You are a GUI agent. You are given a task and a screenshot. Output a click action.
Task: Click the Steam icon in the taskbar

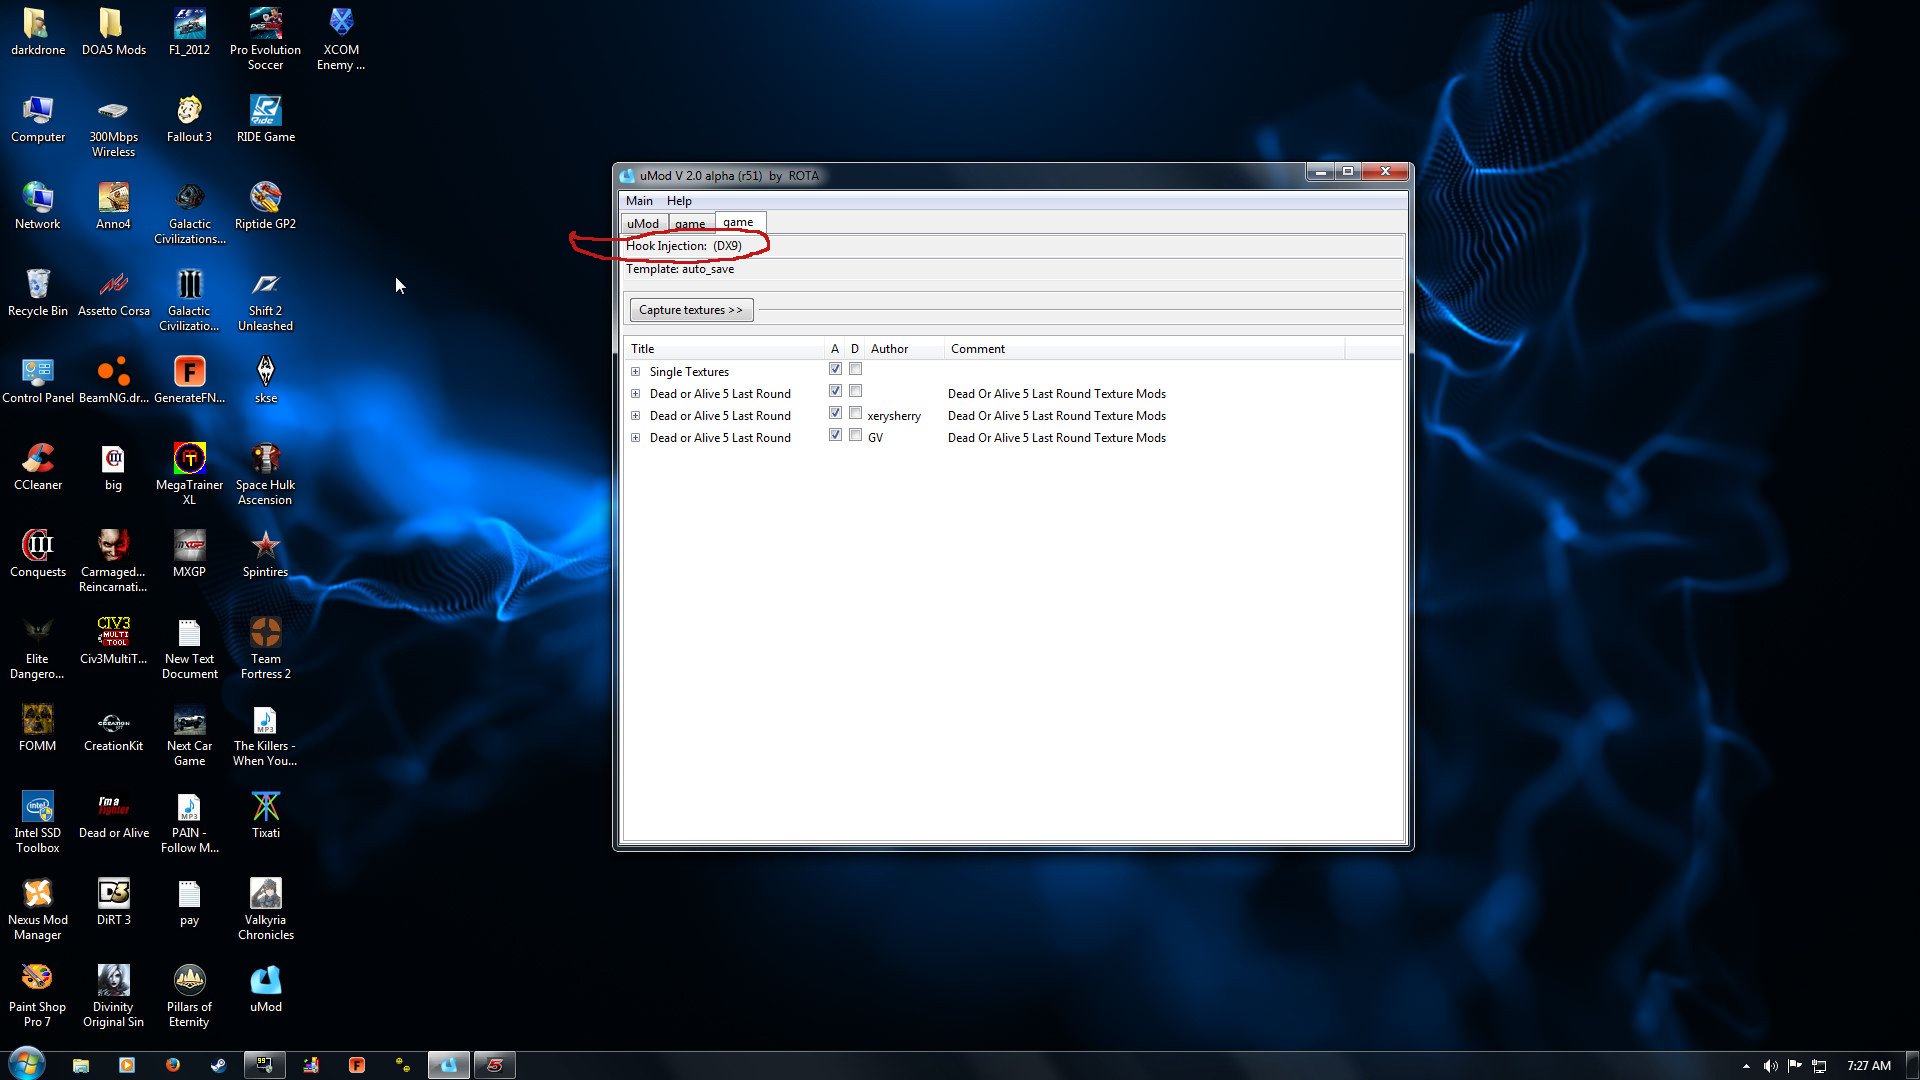tap(218, 1065)
